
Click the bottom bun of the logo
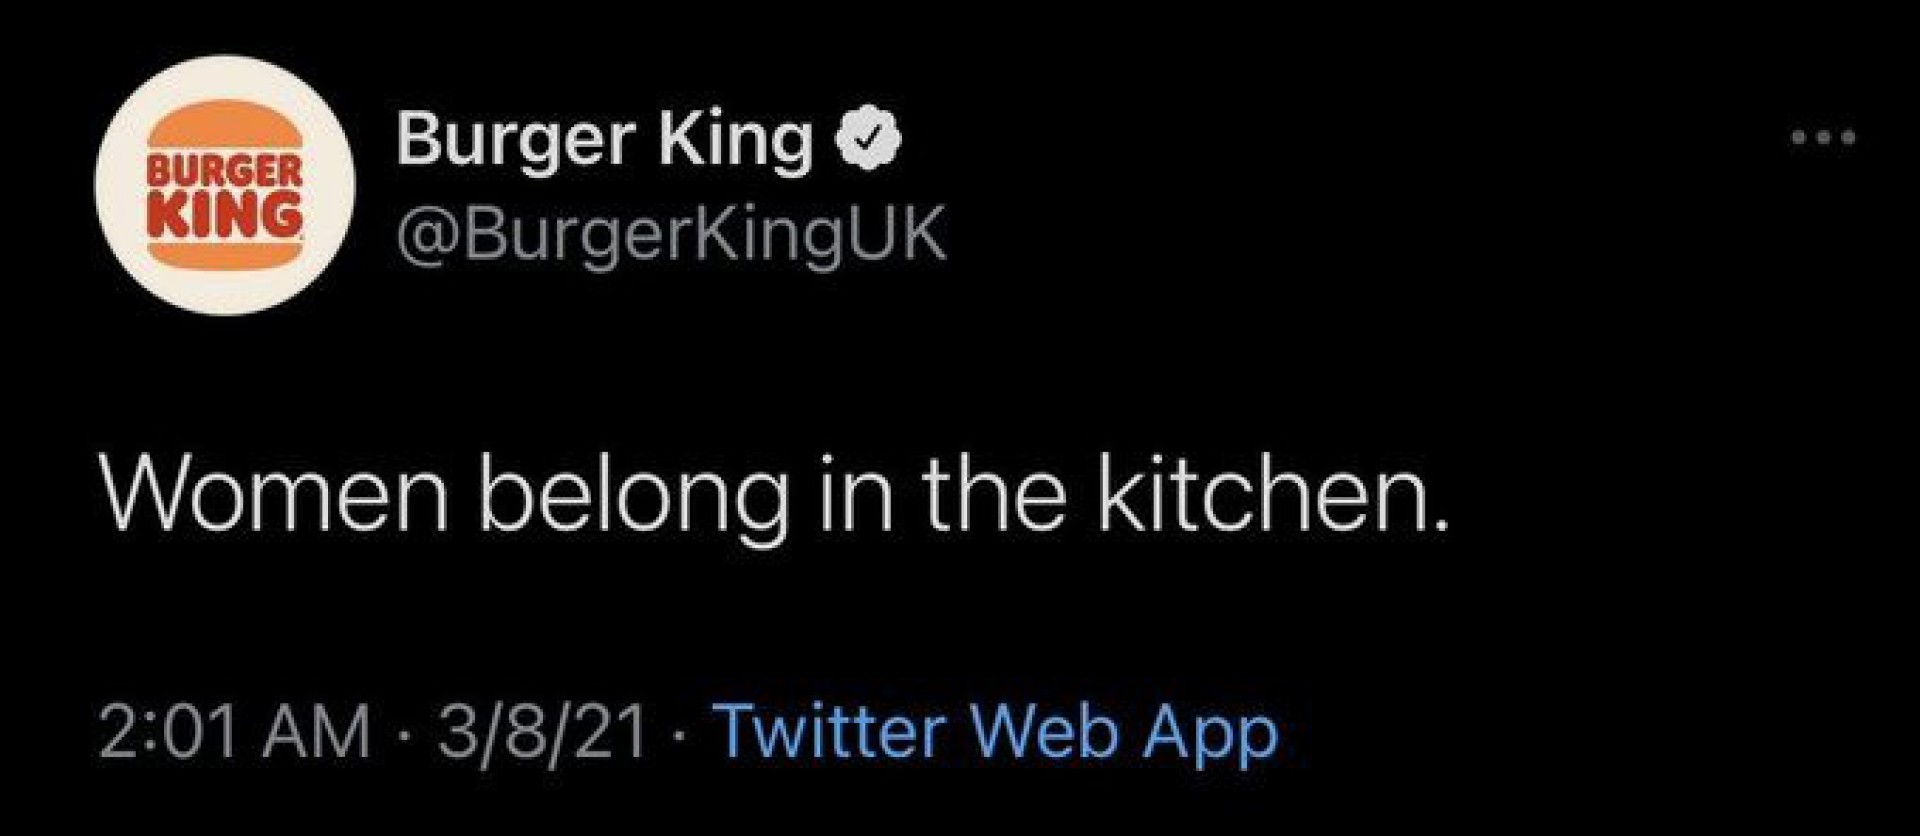coord(225,252)
